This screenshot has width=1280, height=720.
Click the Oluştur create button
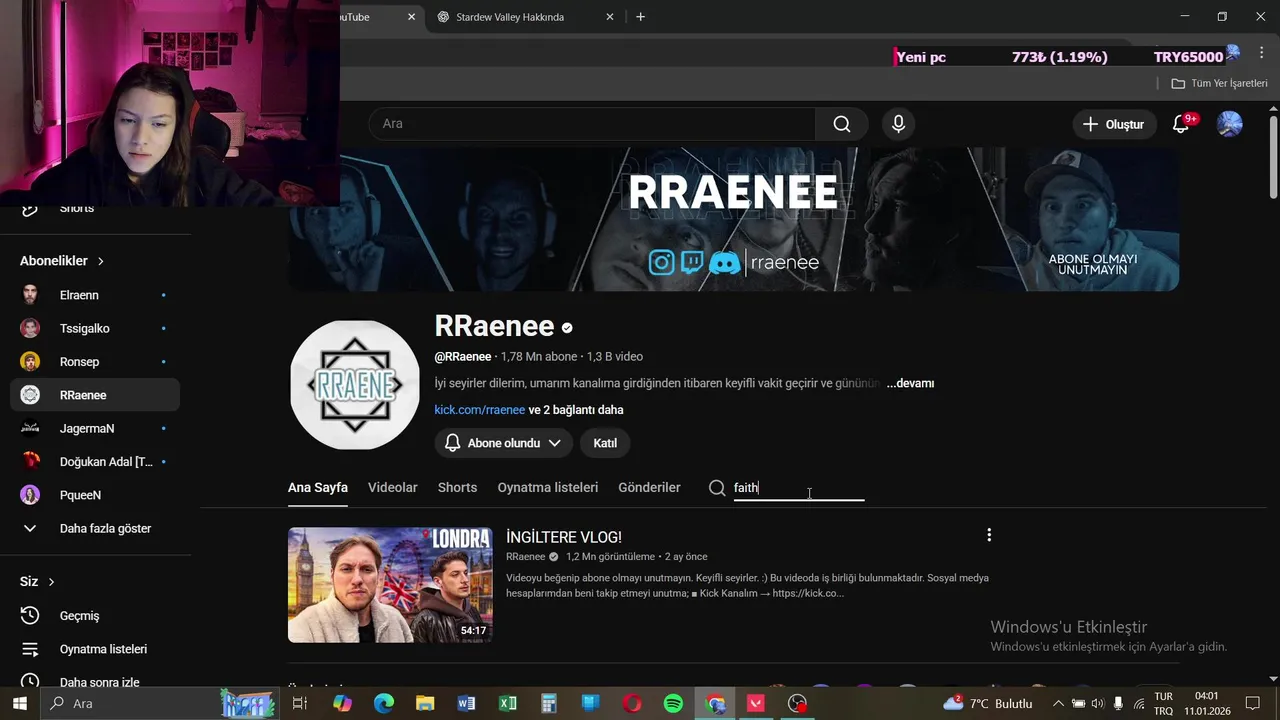coord(1113,124)
